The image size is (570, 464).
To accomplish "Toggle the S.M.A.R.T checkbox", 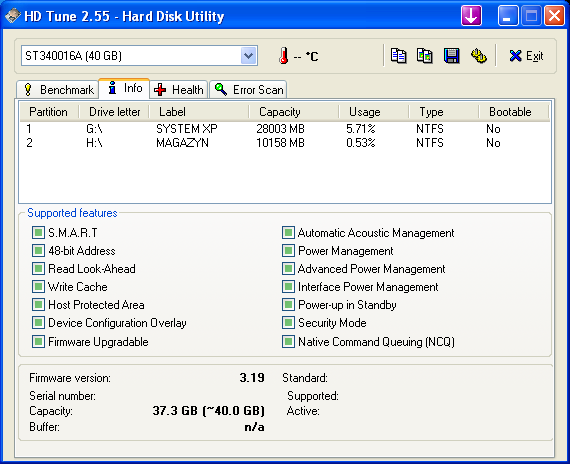I will 38,232.
